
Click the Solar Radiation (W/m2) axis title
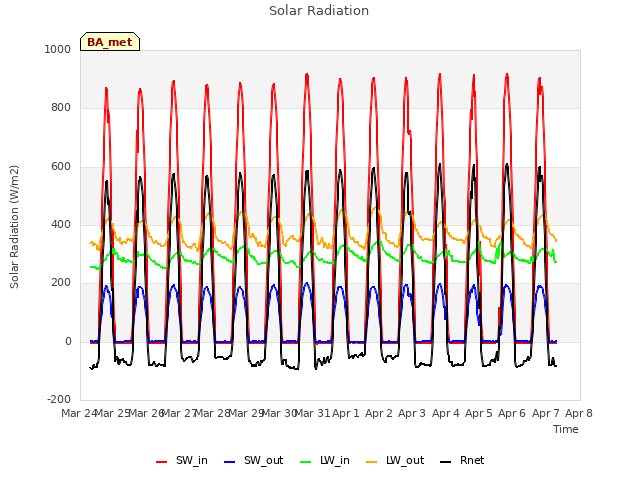pos(14,227)
